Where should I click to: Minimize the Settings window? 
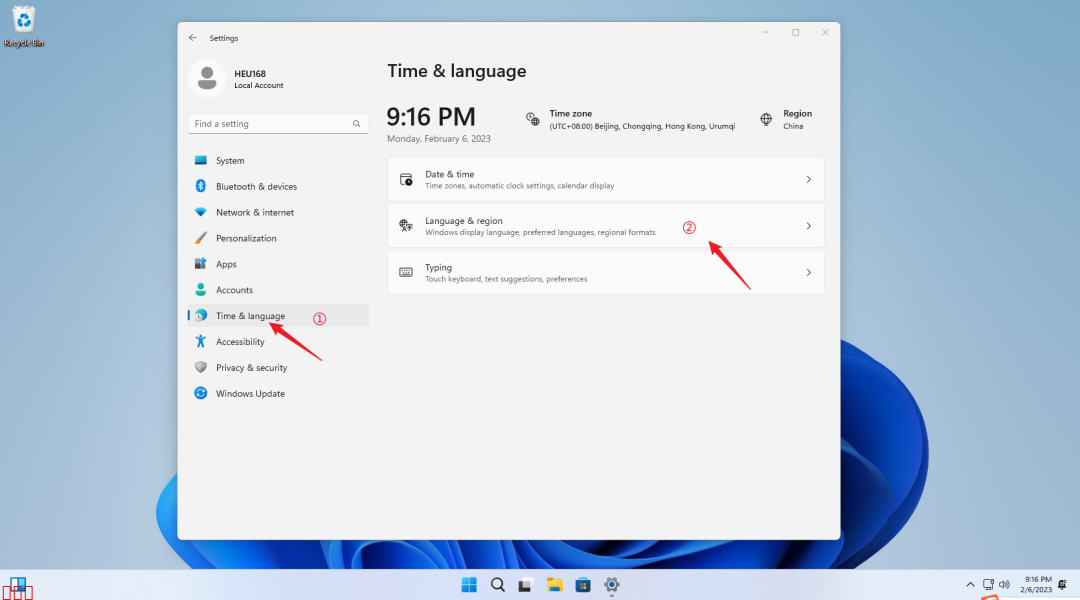click(x=765, y=32)
